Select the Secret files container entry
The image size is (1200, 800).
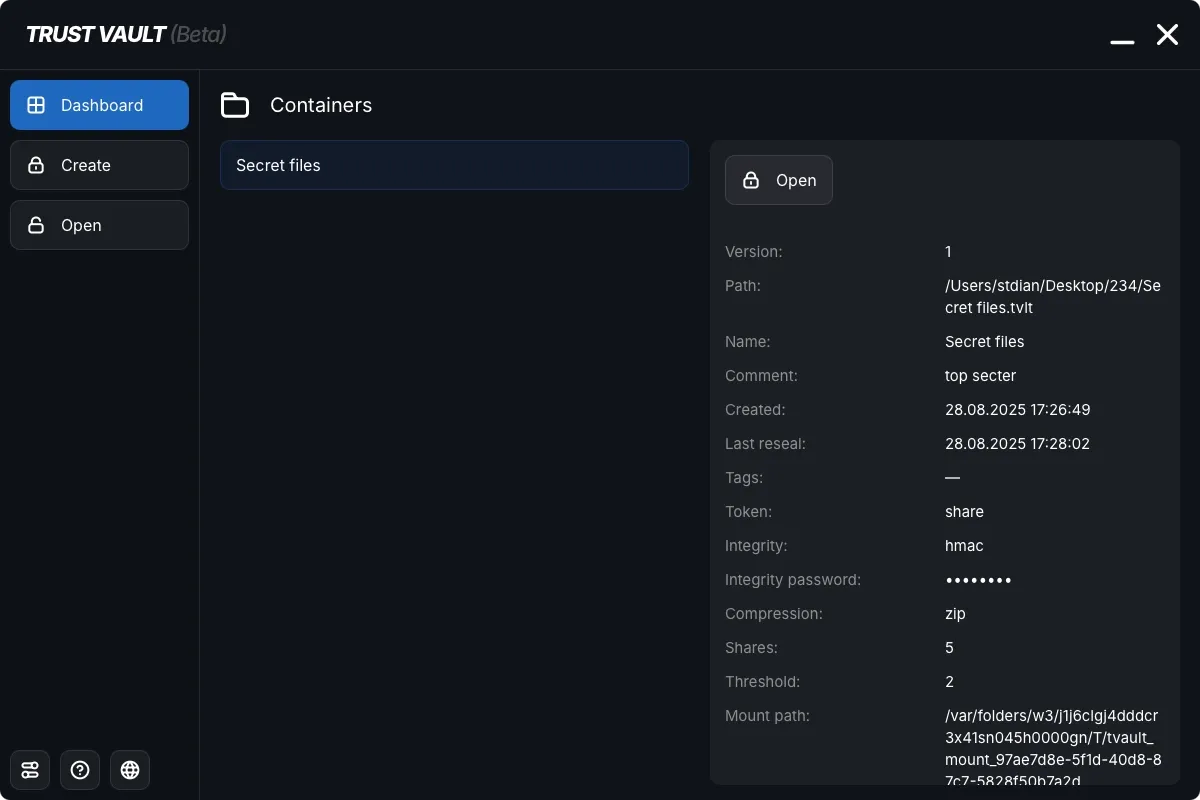(454, 165)
